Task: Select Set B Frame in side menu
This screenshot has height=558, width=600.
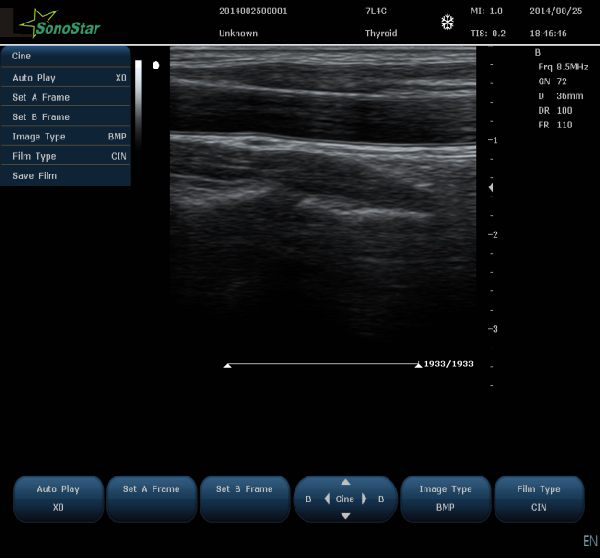Action: pyautogui.click(x=66, y=117)
